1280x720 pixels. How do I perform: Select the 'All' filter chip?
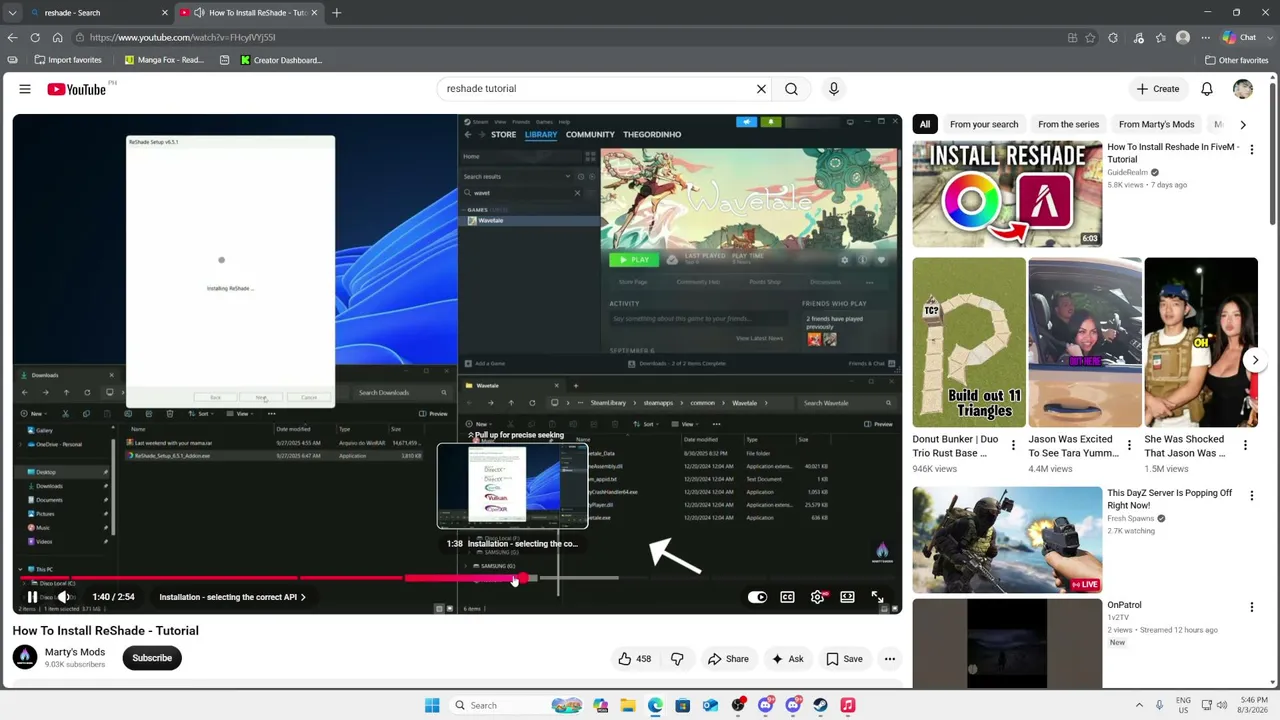coord(925,125)
